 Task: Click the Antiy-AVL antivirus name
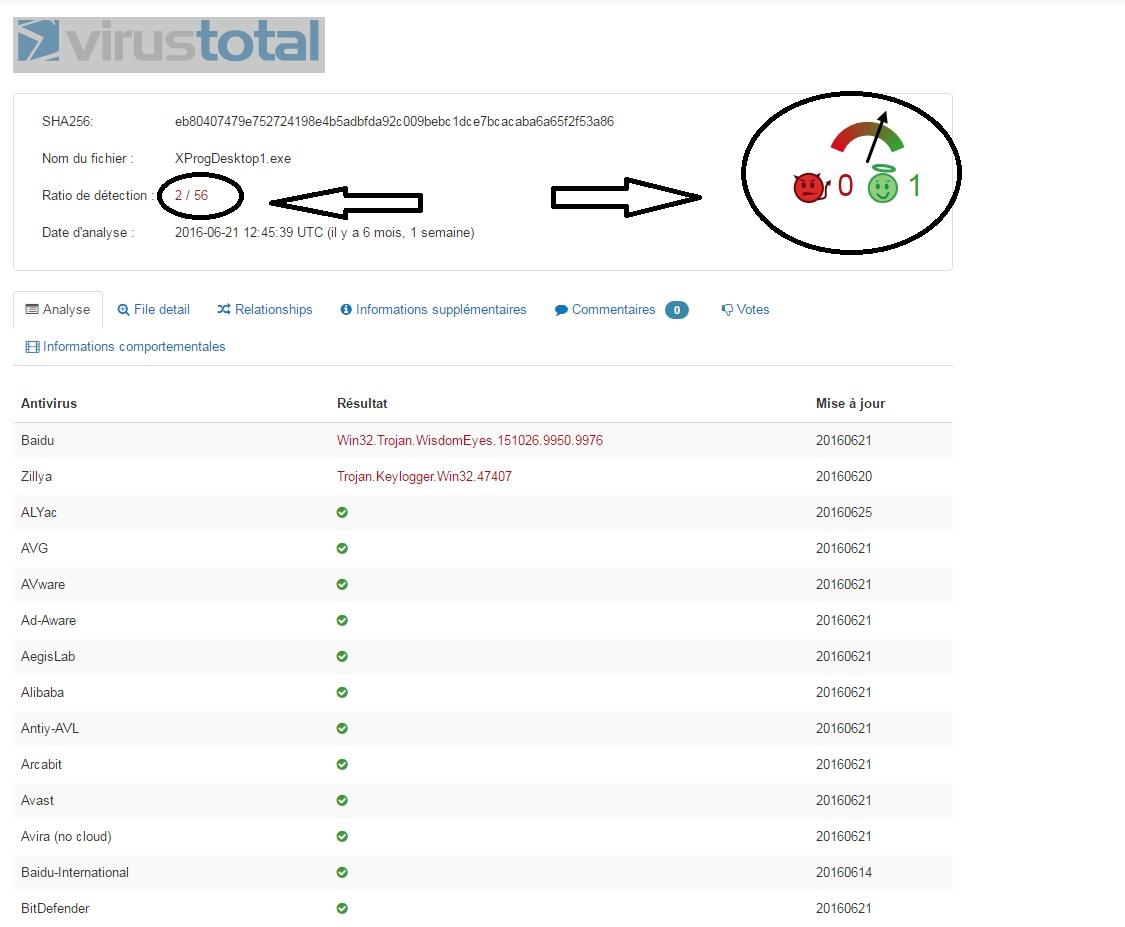tap(50, 728)
